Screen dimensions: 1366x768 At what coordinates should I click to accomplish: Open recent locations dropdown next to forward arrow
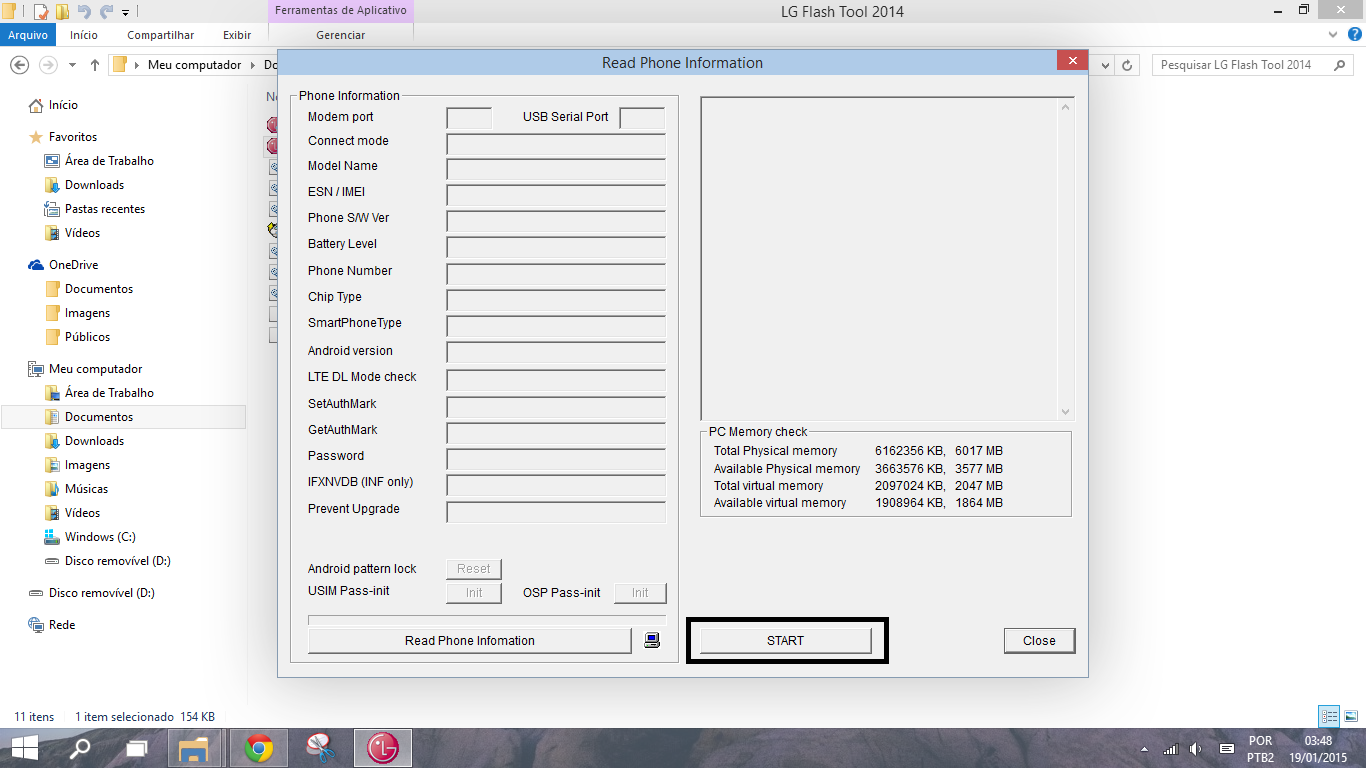click(72, 65)
